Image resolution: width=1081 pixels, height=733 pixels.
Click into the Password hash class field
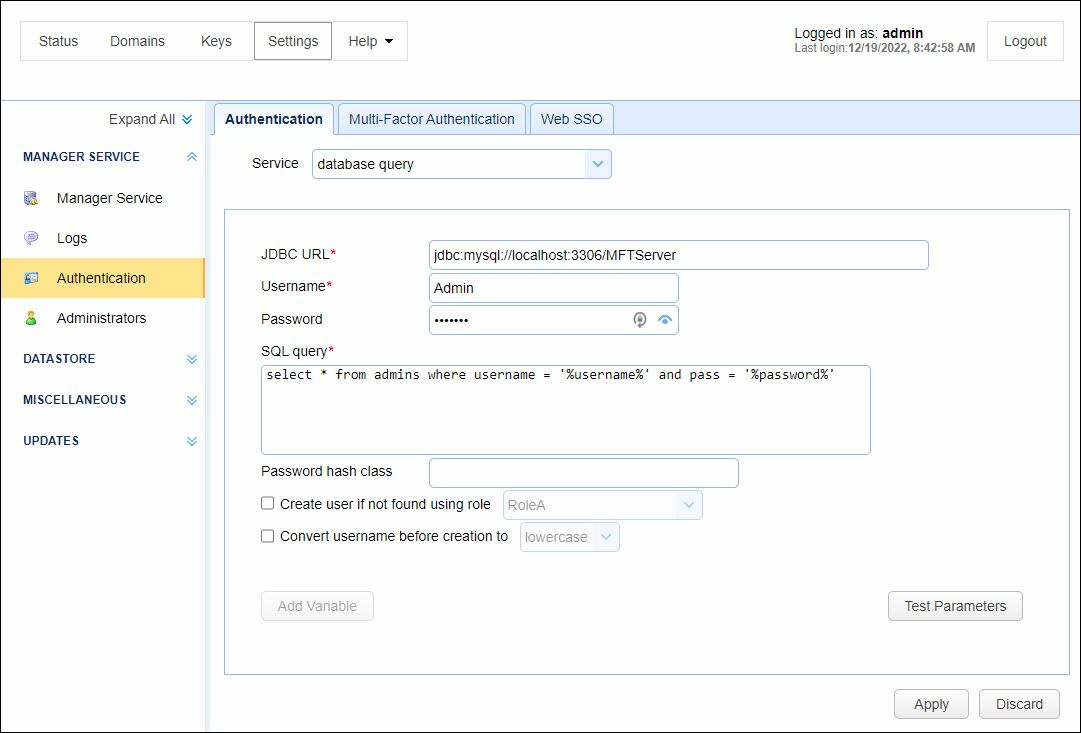(584, 473)
